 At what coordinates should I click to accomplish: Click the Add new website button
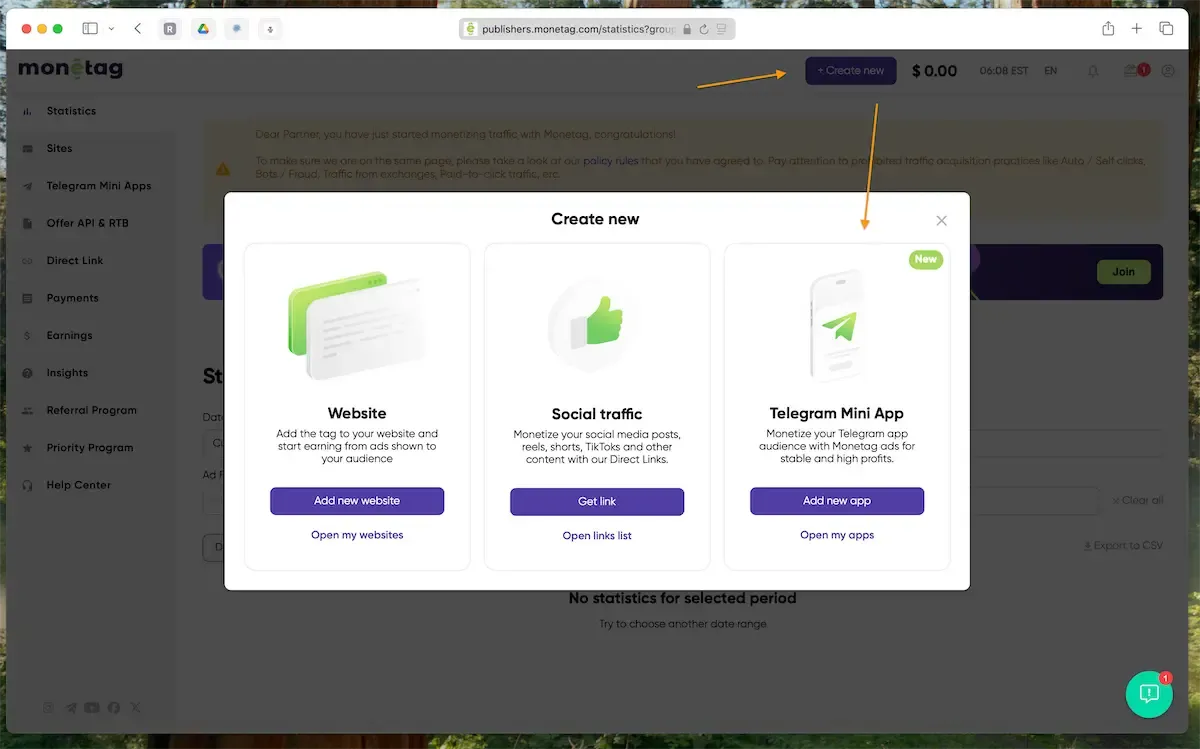pyautogui.click(x=357, y=501)
